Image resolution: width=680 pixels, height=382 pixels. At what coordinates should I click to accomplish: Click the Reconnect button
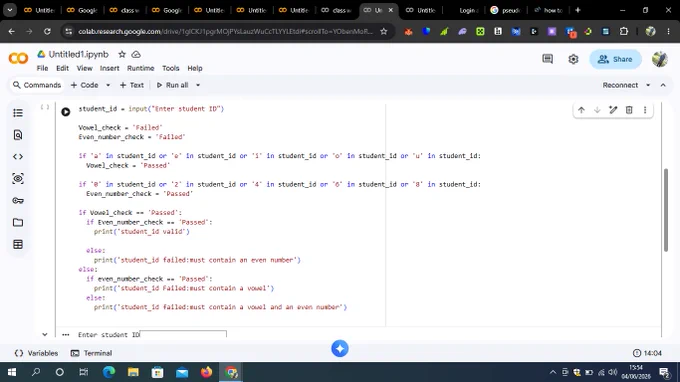pos(620,85)
